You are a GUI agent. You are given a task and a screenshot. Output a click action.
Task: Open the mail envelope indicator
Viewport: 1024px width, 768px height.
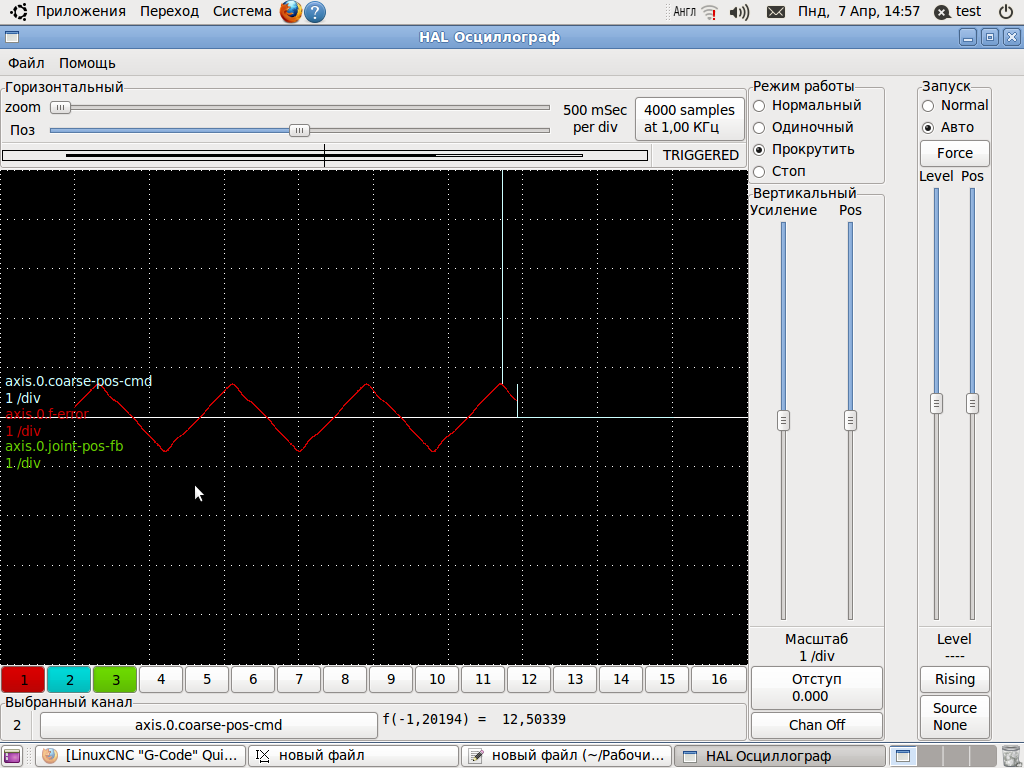click(776, 12)
